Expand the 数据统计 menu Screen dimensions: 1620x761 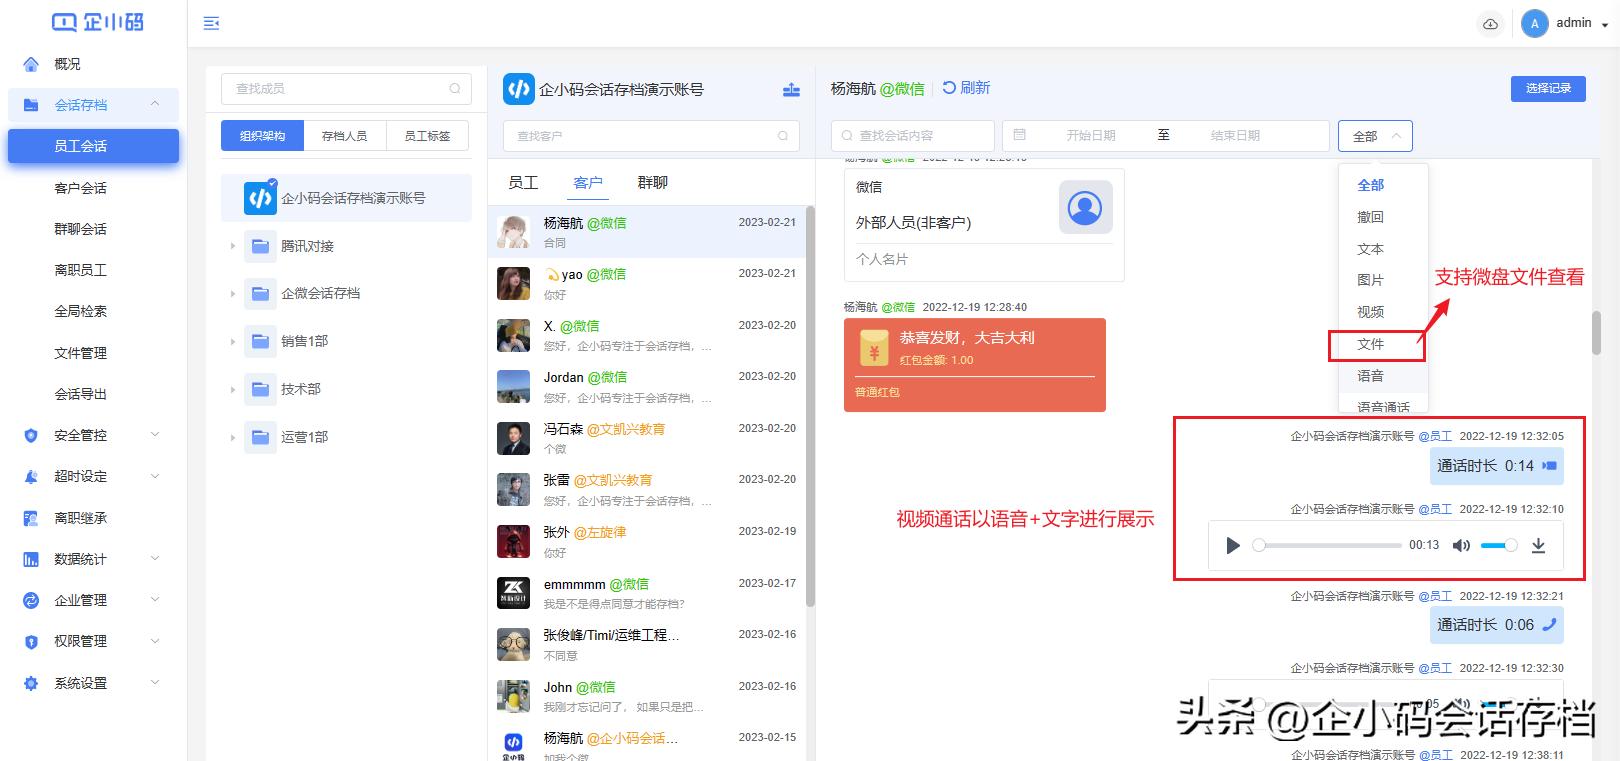[x=155, y=559]
